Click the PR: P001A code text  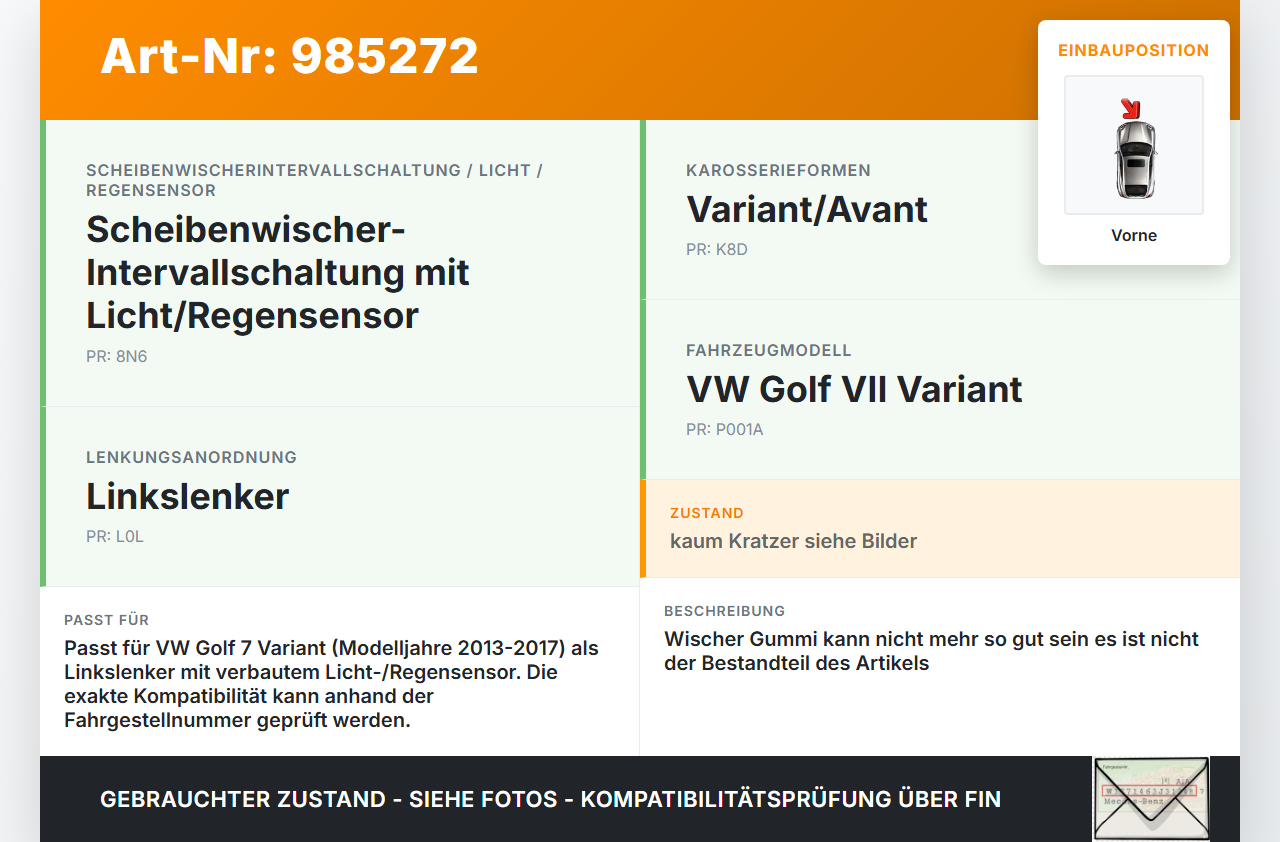[x=724, y=429]
